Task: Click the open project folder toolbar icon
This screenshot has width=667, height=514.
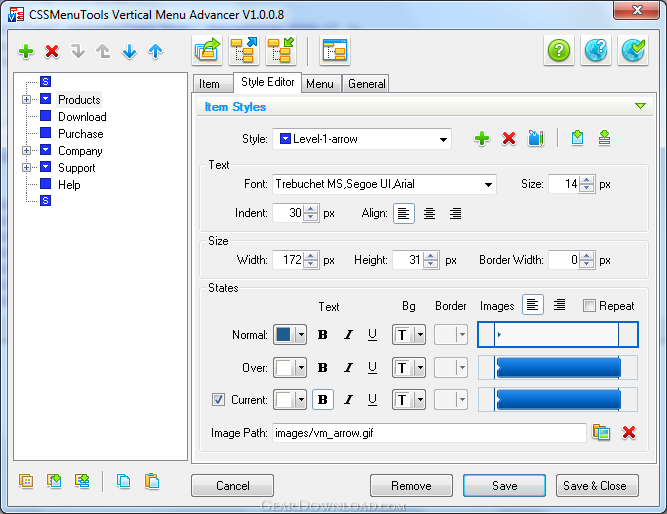Action: 207,51
